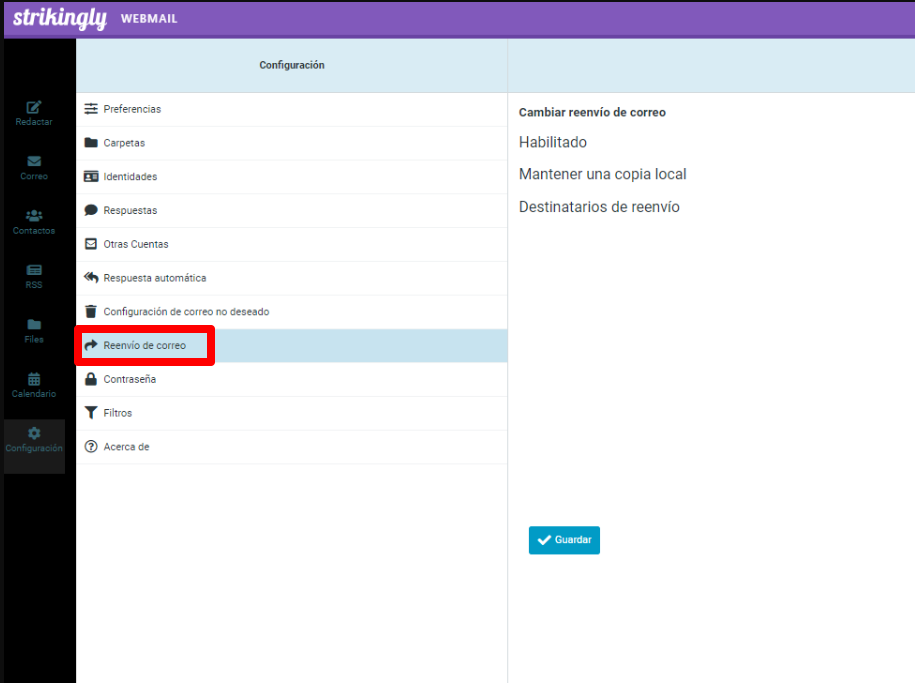Screen dimensions: 915x683
Task: Open the Calendario calendar icon
Action: [x=34, y=379]
